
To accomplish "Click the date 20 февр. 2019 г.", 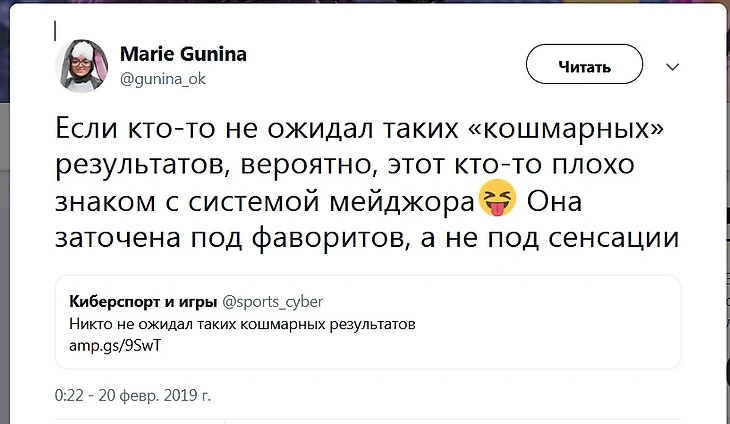I will [155, 395].
